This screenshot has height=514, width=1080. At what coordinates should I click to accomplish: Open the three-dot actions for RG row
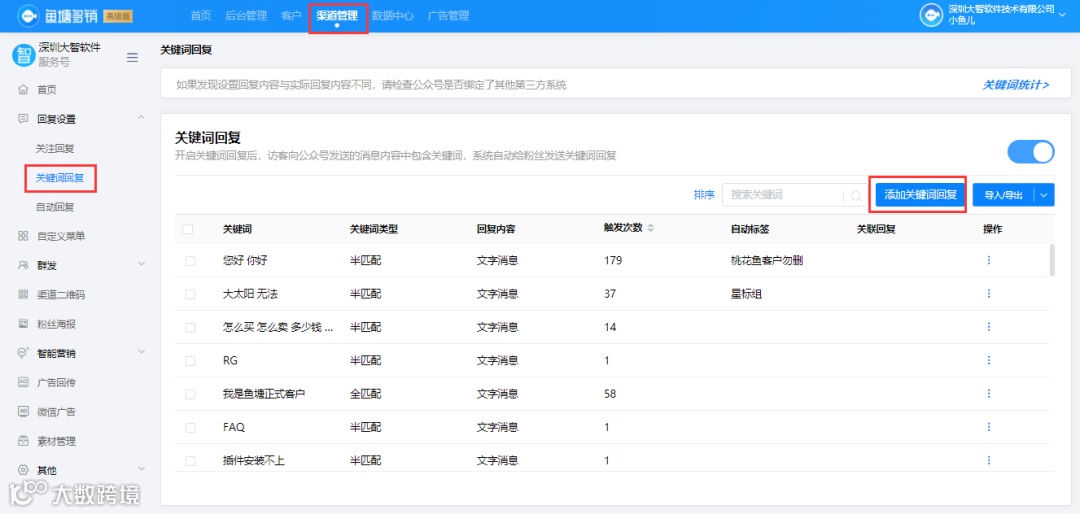pos(988,360)
